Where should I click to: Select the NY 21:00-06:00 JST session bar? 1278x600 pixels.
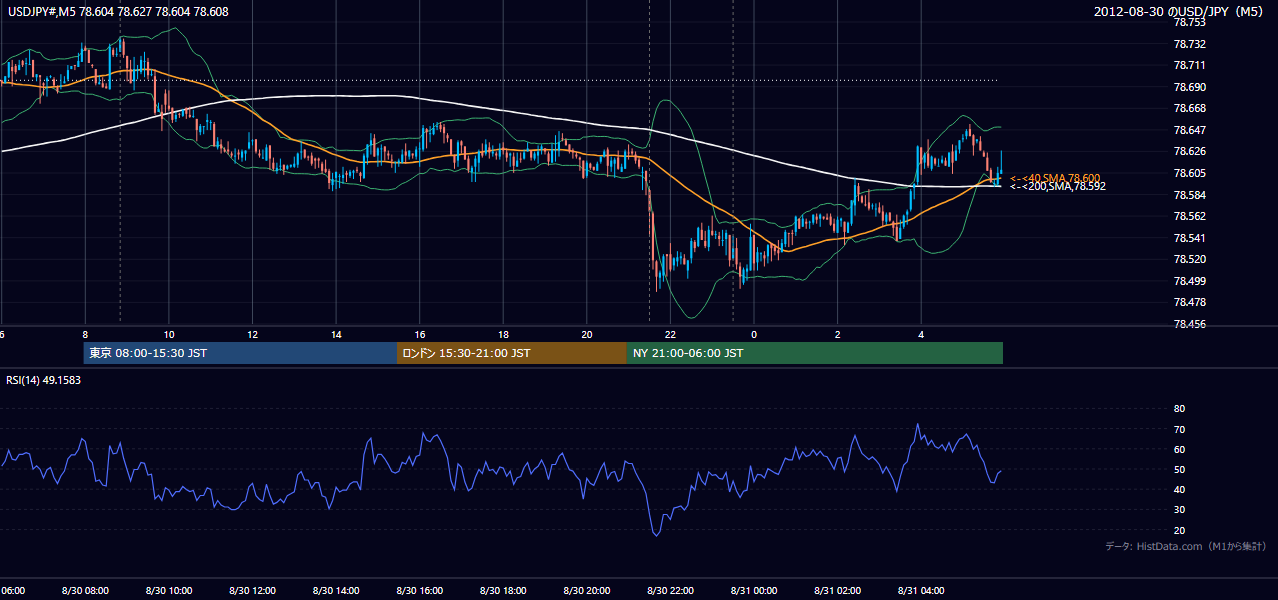tap(815, 353)
